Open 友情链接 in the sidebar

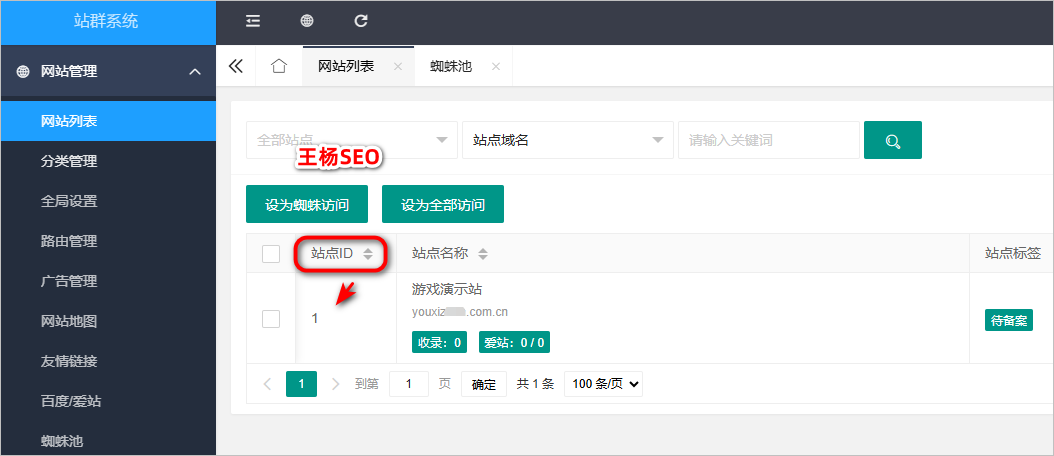[x=108, y=361]
